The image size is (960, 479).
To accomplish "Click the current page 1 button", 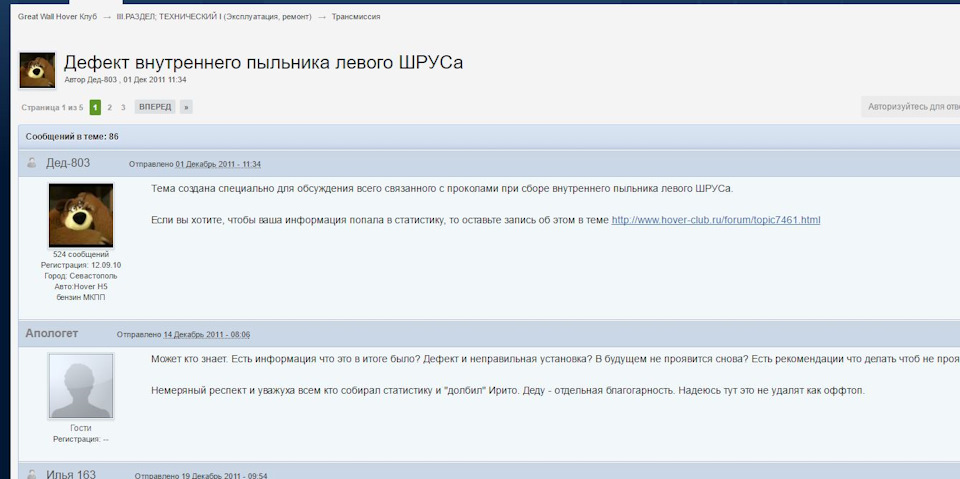I will pyautogui.click(x=95, y=107).
